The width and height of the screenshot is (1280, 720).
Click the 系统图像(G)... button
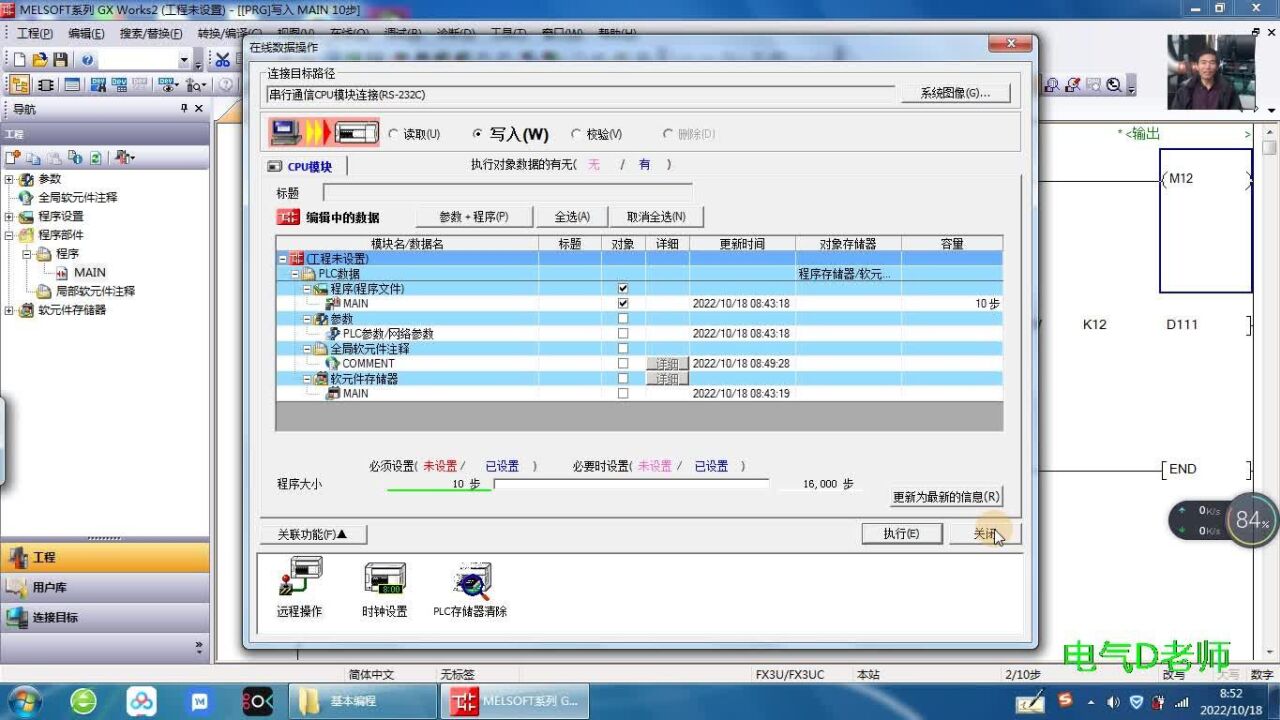(955, 93)
